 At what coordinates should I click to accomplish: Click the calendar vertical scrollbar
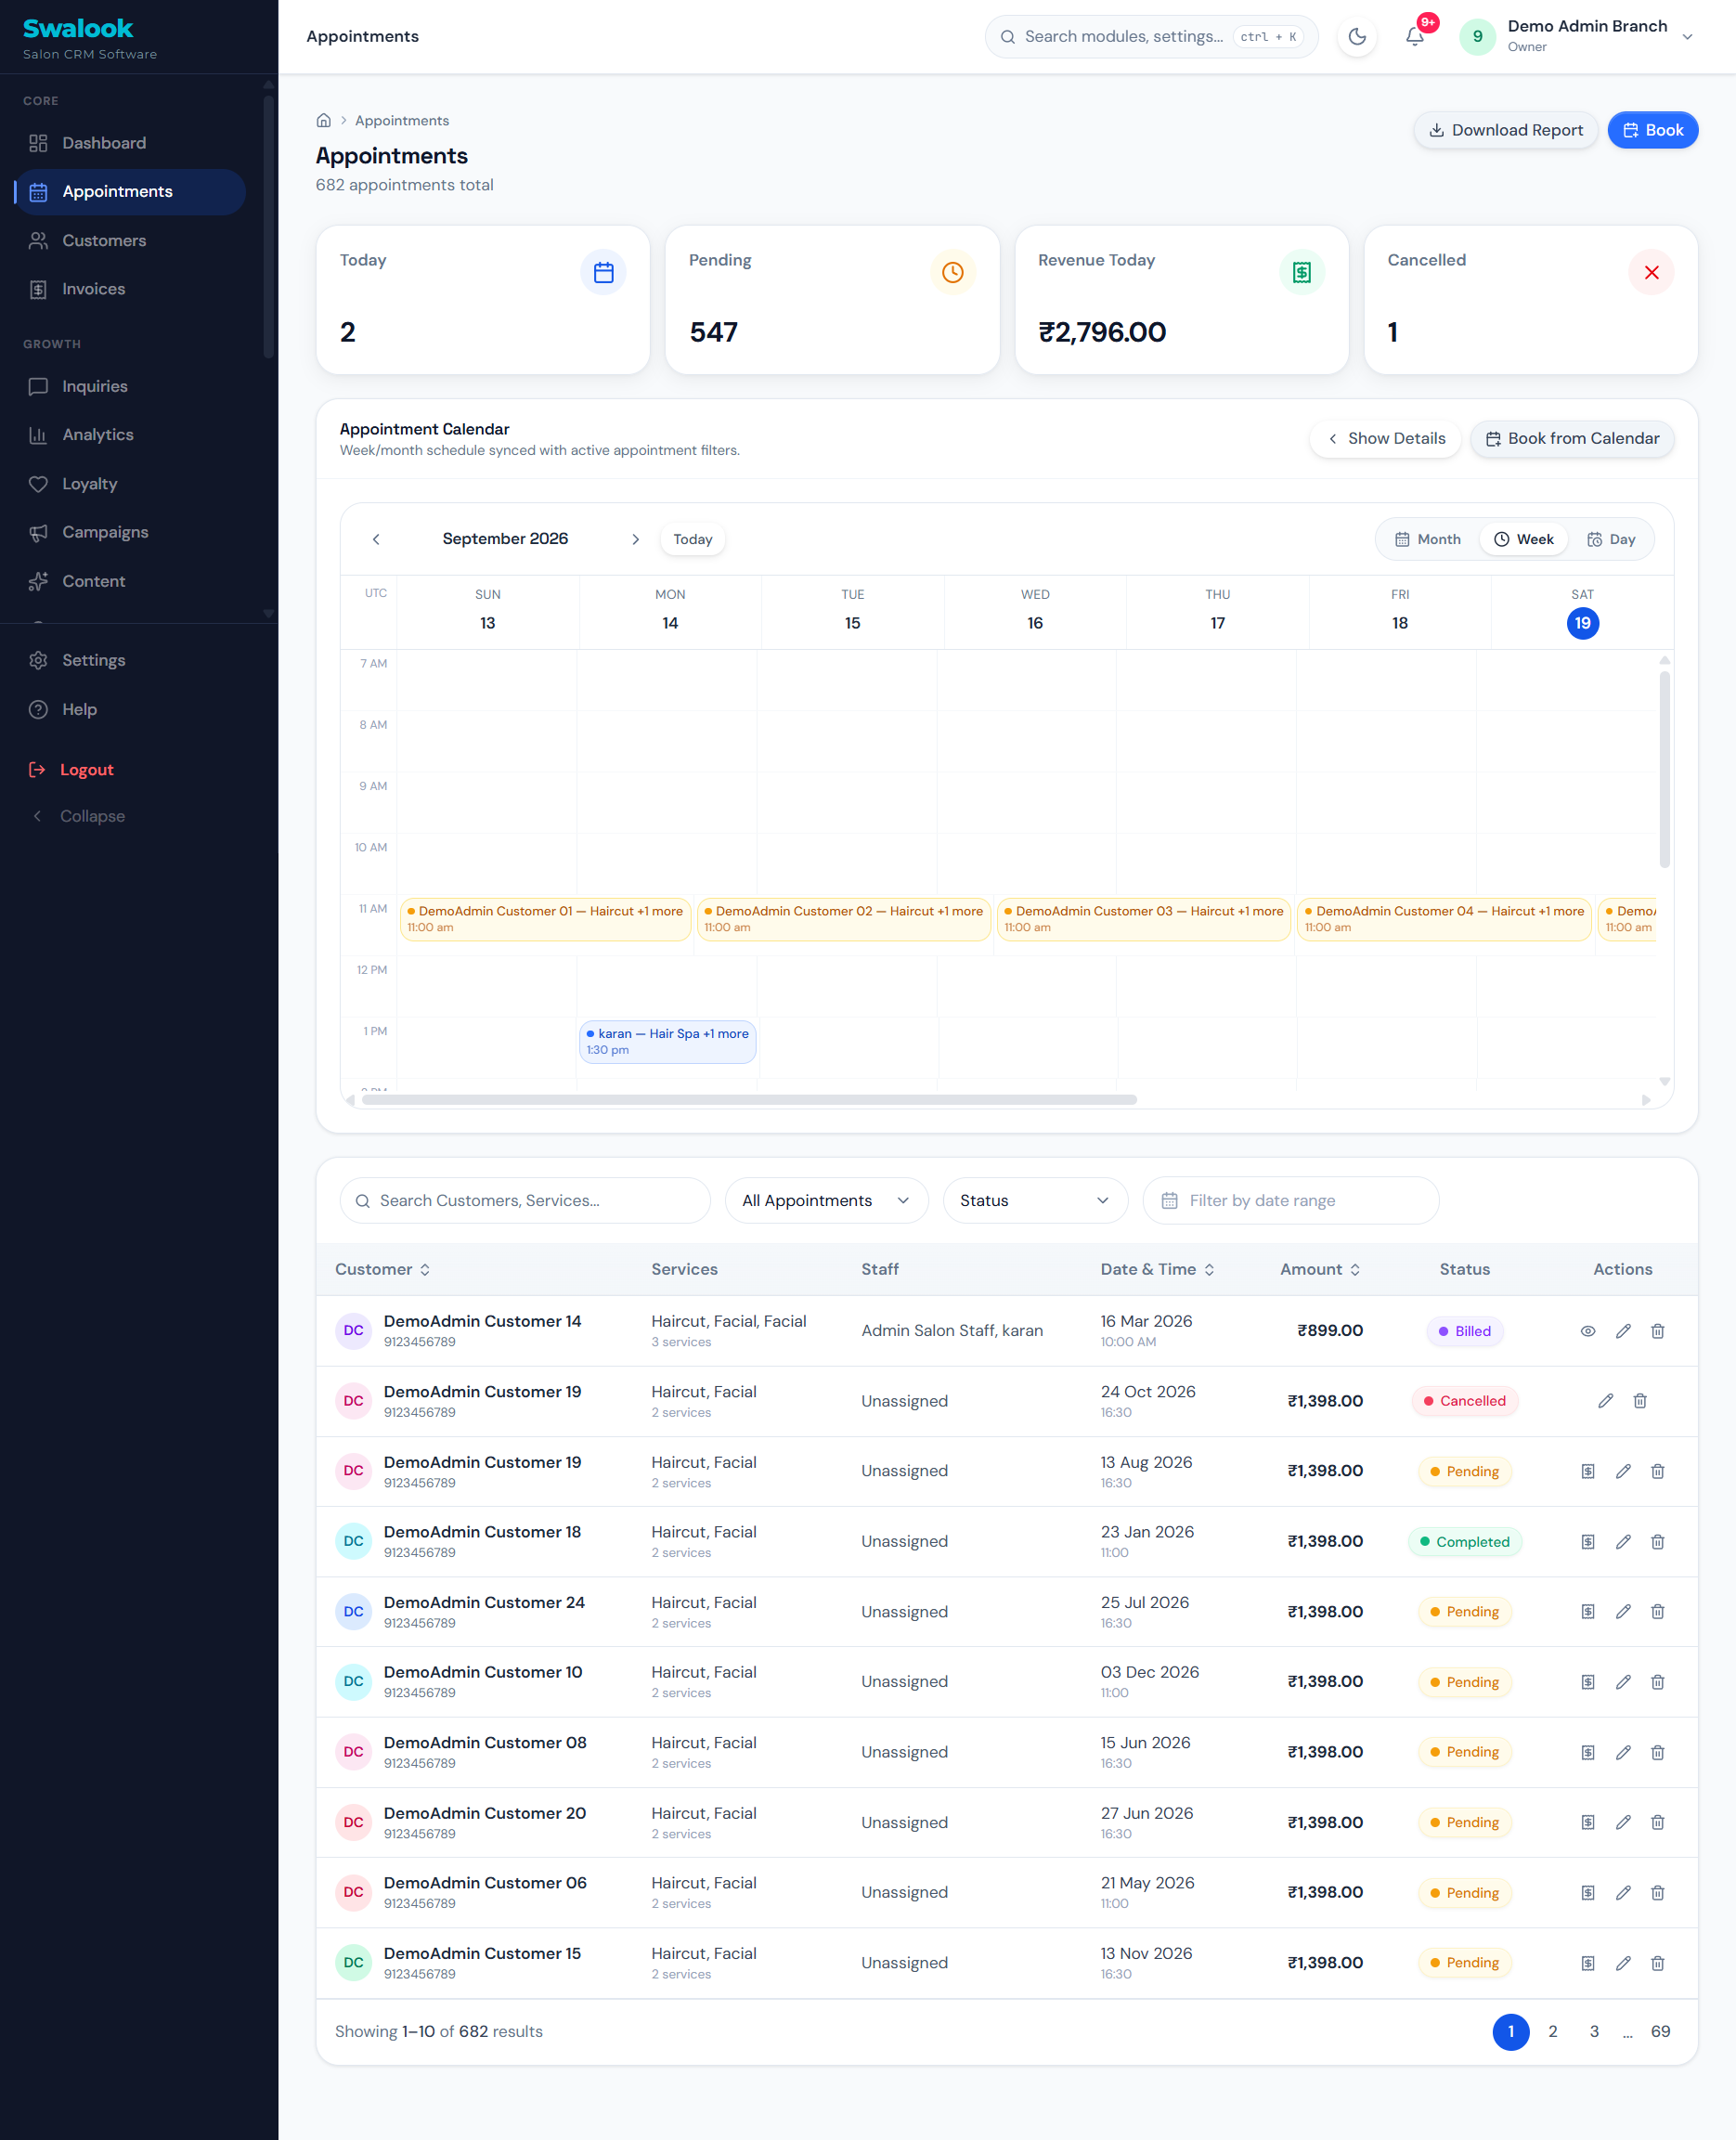[1664, 769]
